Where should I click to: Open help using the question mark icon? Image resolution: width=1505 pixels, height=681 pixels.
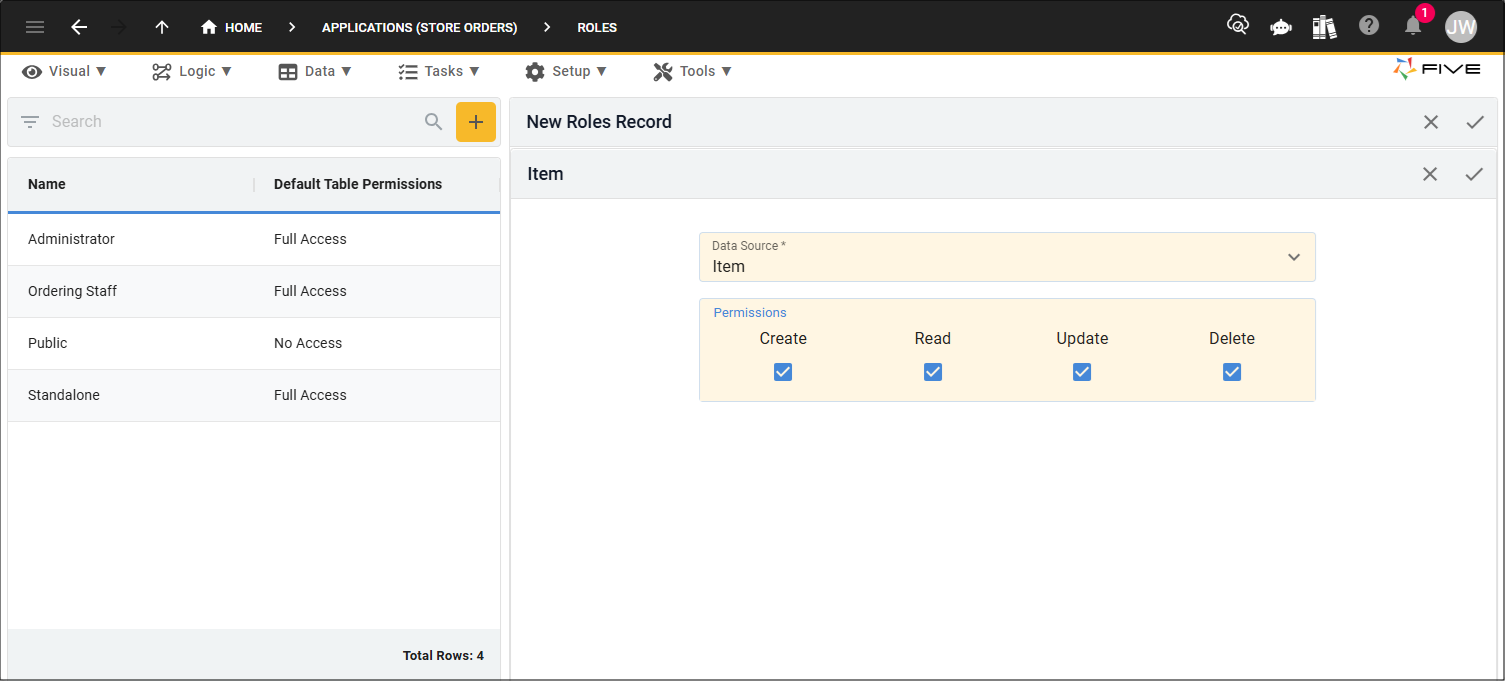pos(1369,25)
